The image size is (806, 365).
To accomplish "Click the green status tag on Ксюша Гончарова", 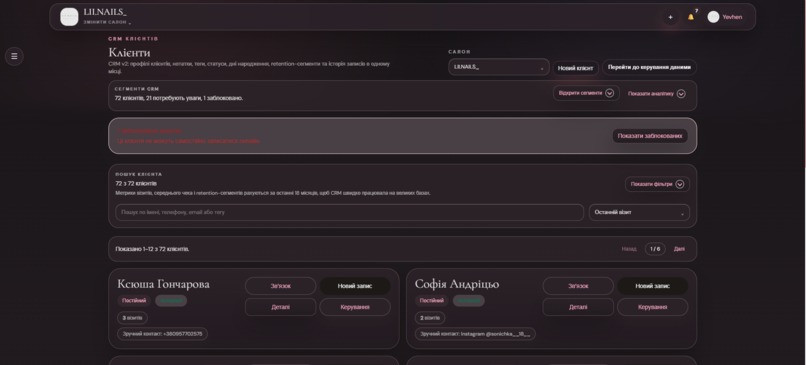I will [x=171, y=301].
